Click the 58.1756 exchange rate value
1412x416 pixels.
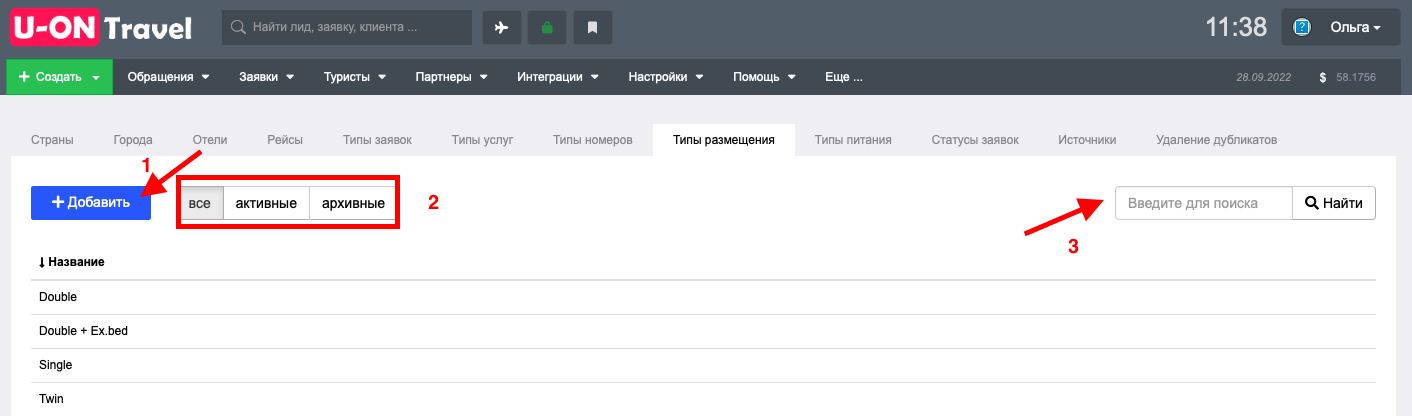tap(1356, 77)
